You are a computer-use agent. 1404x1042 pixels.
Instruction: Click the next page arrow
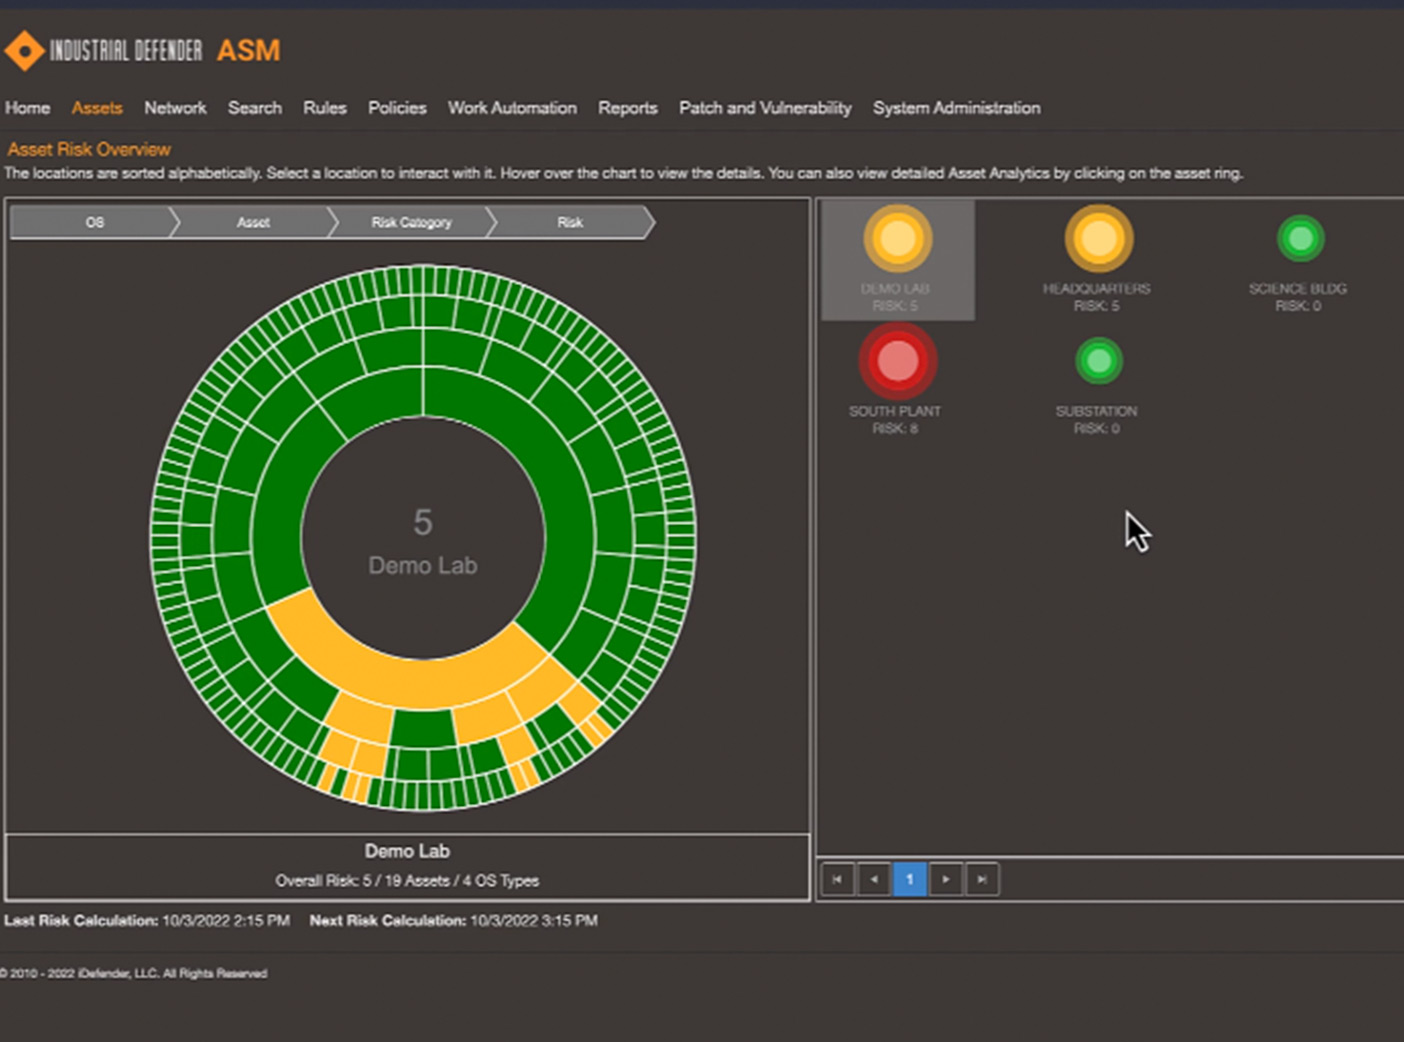tap(946, 879)
